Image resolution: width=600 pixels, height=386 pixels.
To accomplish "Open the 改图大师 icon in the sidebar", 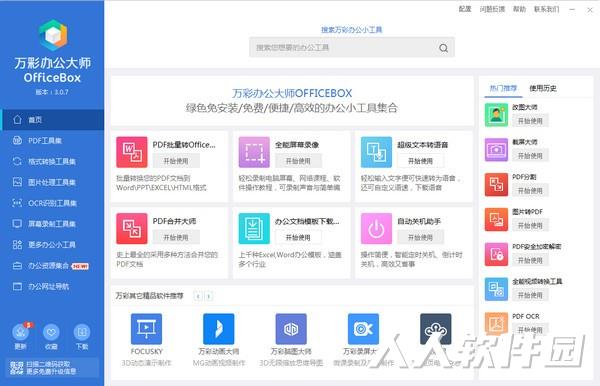I will (x=496, y=115).
